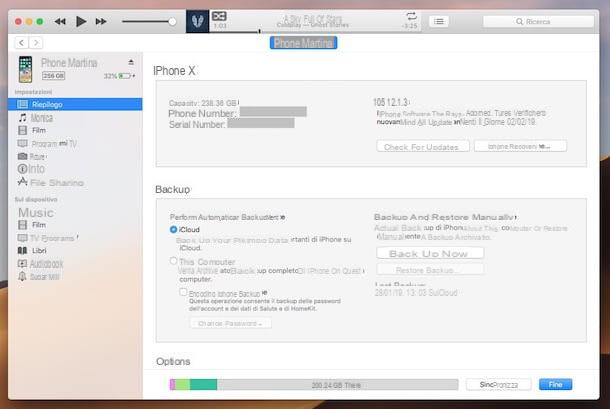Select the iPhone Martina device button

pos(303,43)
